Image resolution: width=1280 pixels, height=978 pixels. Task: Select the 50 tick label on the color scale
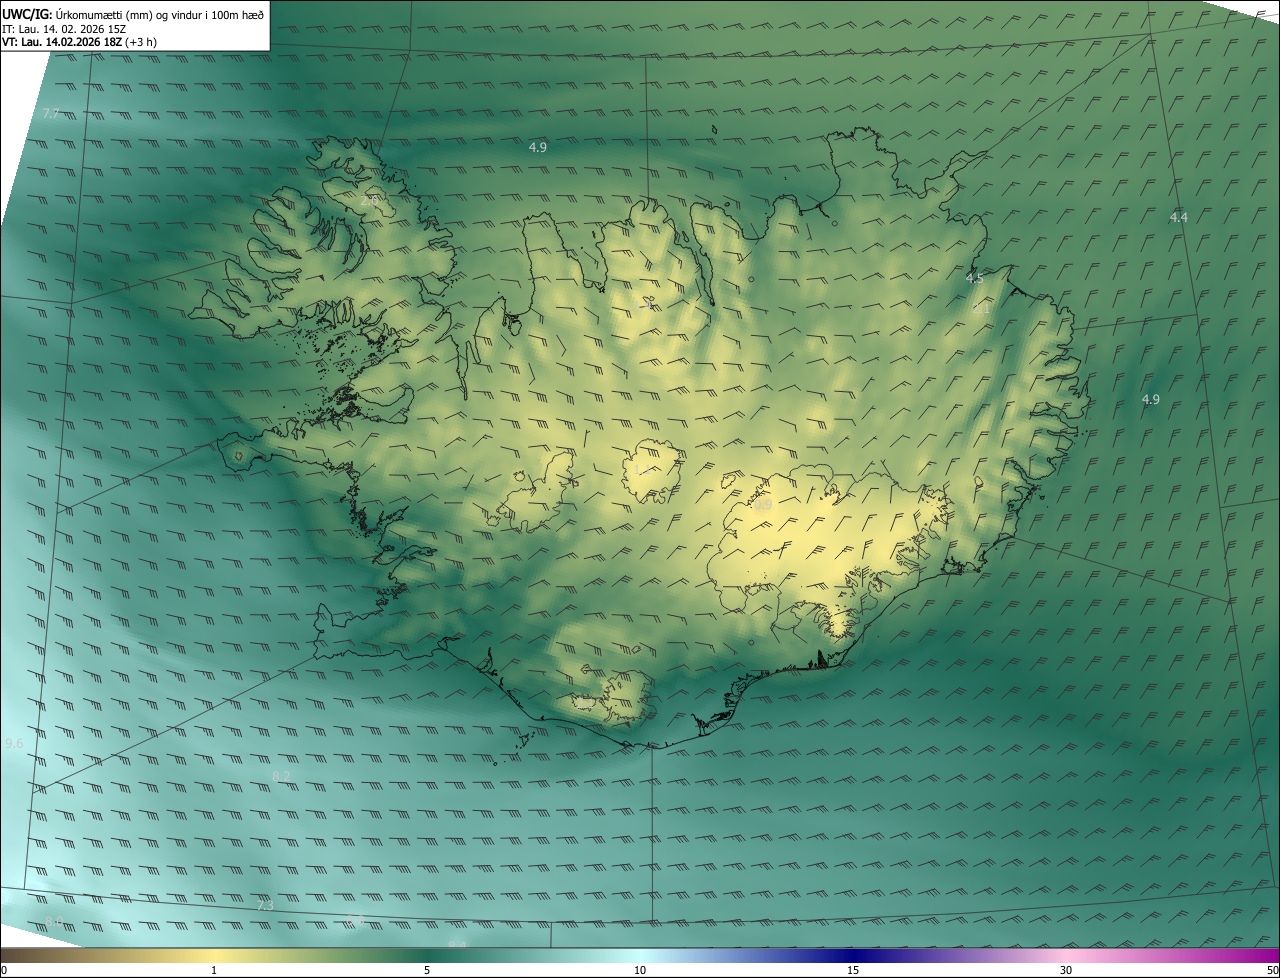coord(1272,970)
